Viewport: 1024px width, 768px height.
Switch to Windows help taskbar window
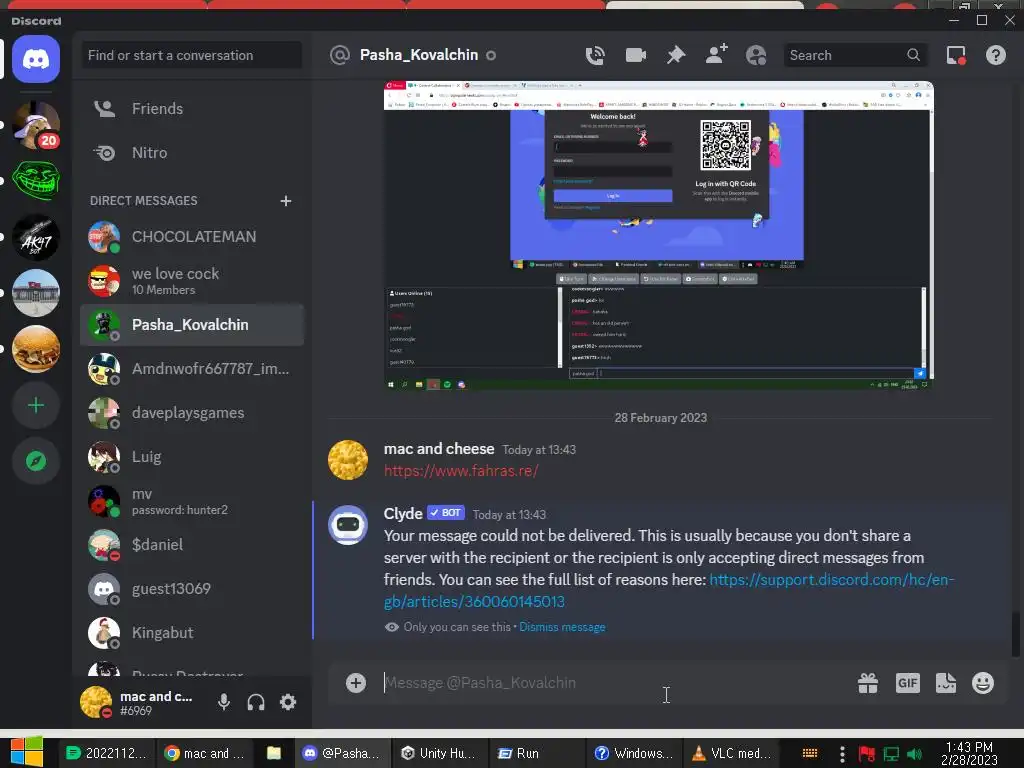click(x=633, y=753)
